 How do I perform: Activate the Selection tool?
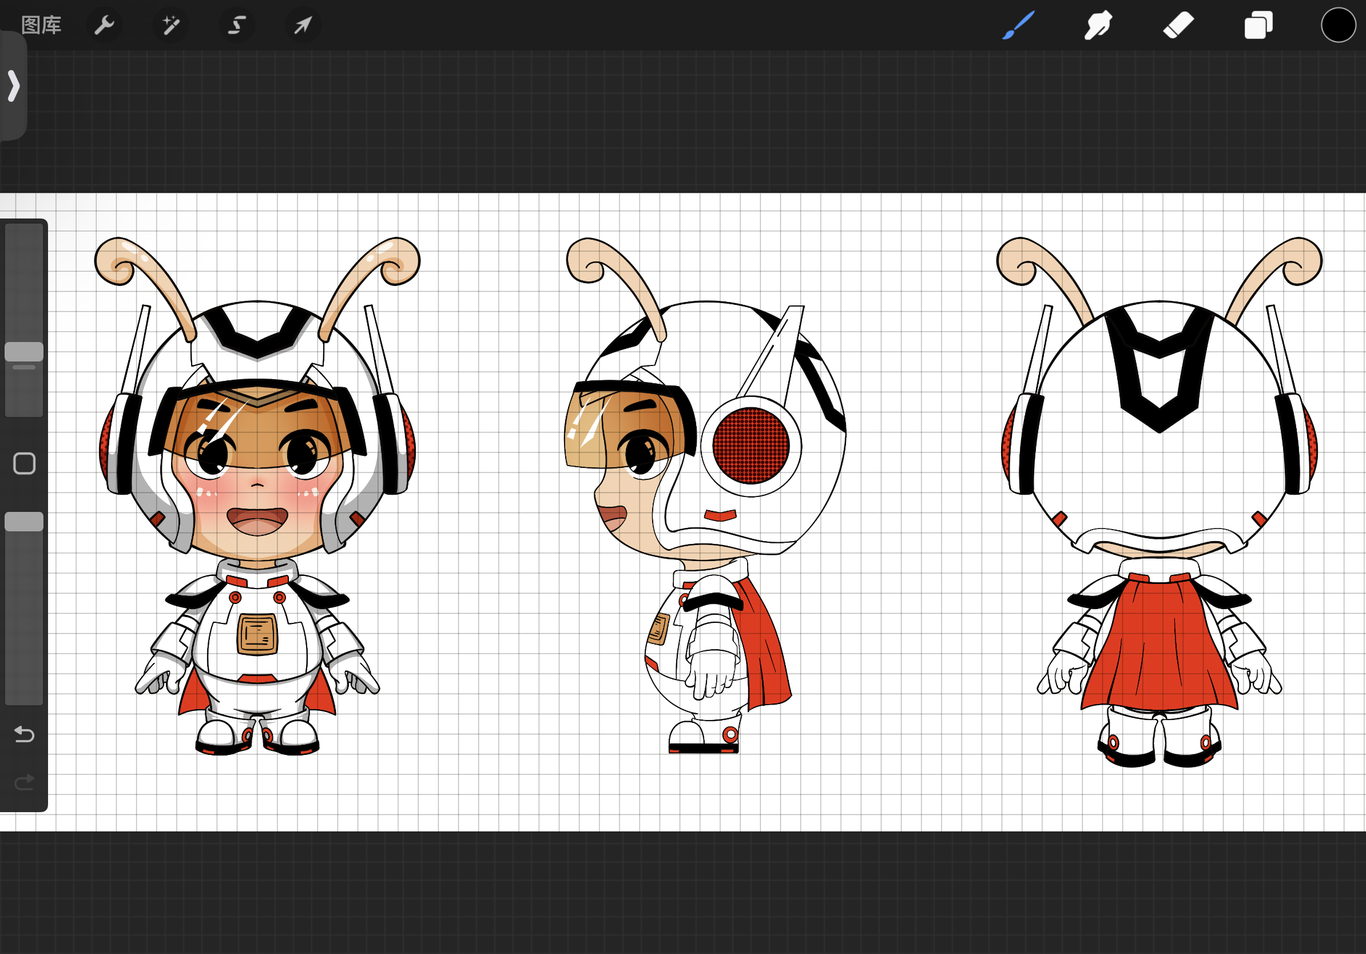pyautogui.click(x=237, y=25)
